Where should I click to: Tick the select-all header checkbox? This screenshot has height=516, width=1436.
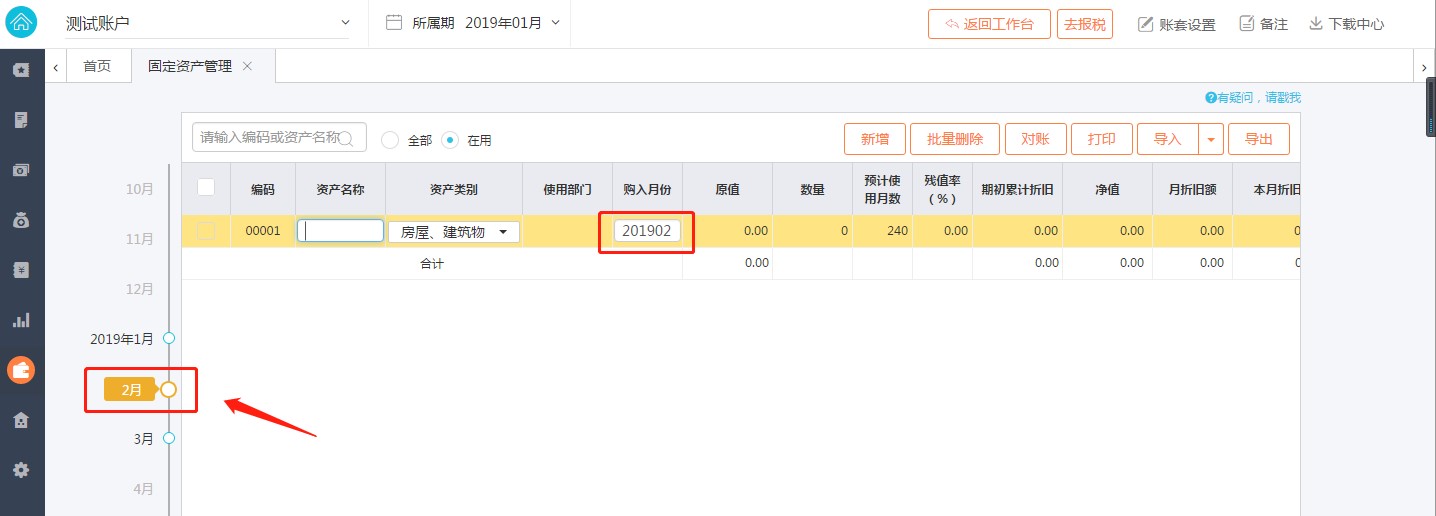click(x=206, y=187)
